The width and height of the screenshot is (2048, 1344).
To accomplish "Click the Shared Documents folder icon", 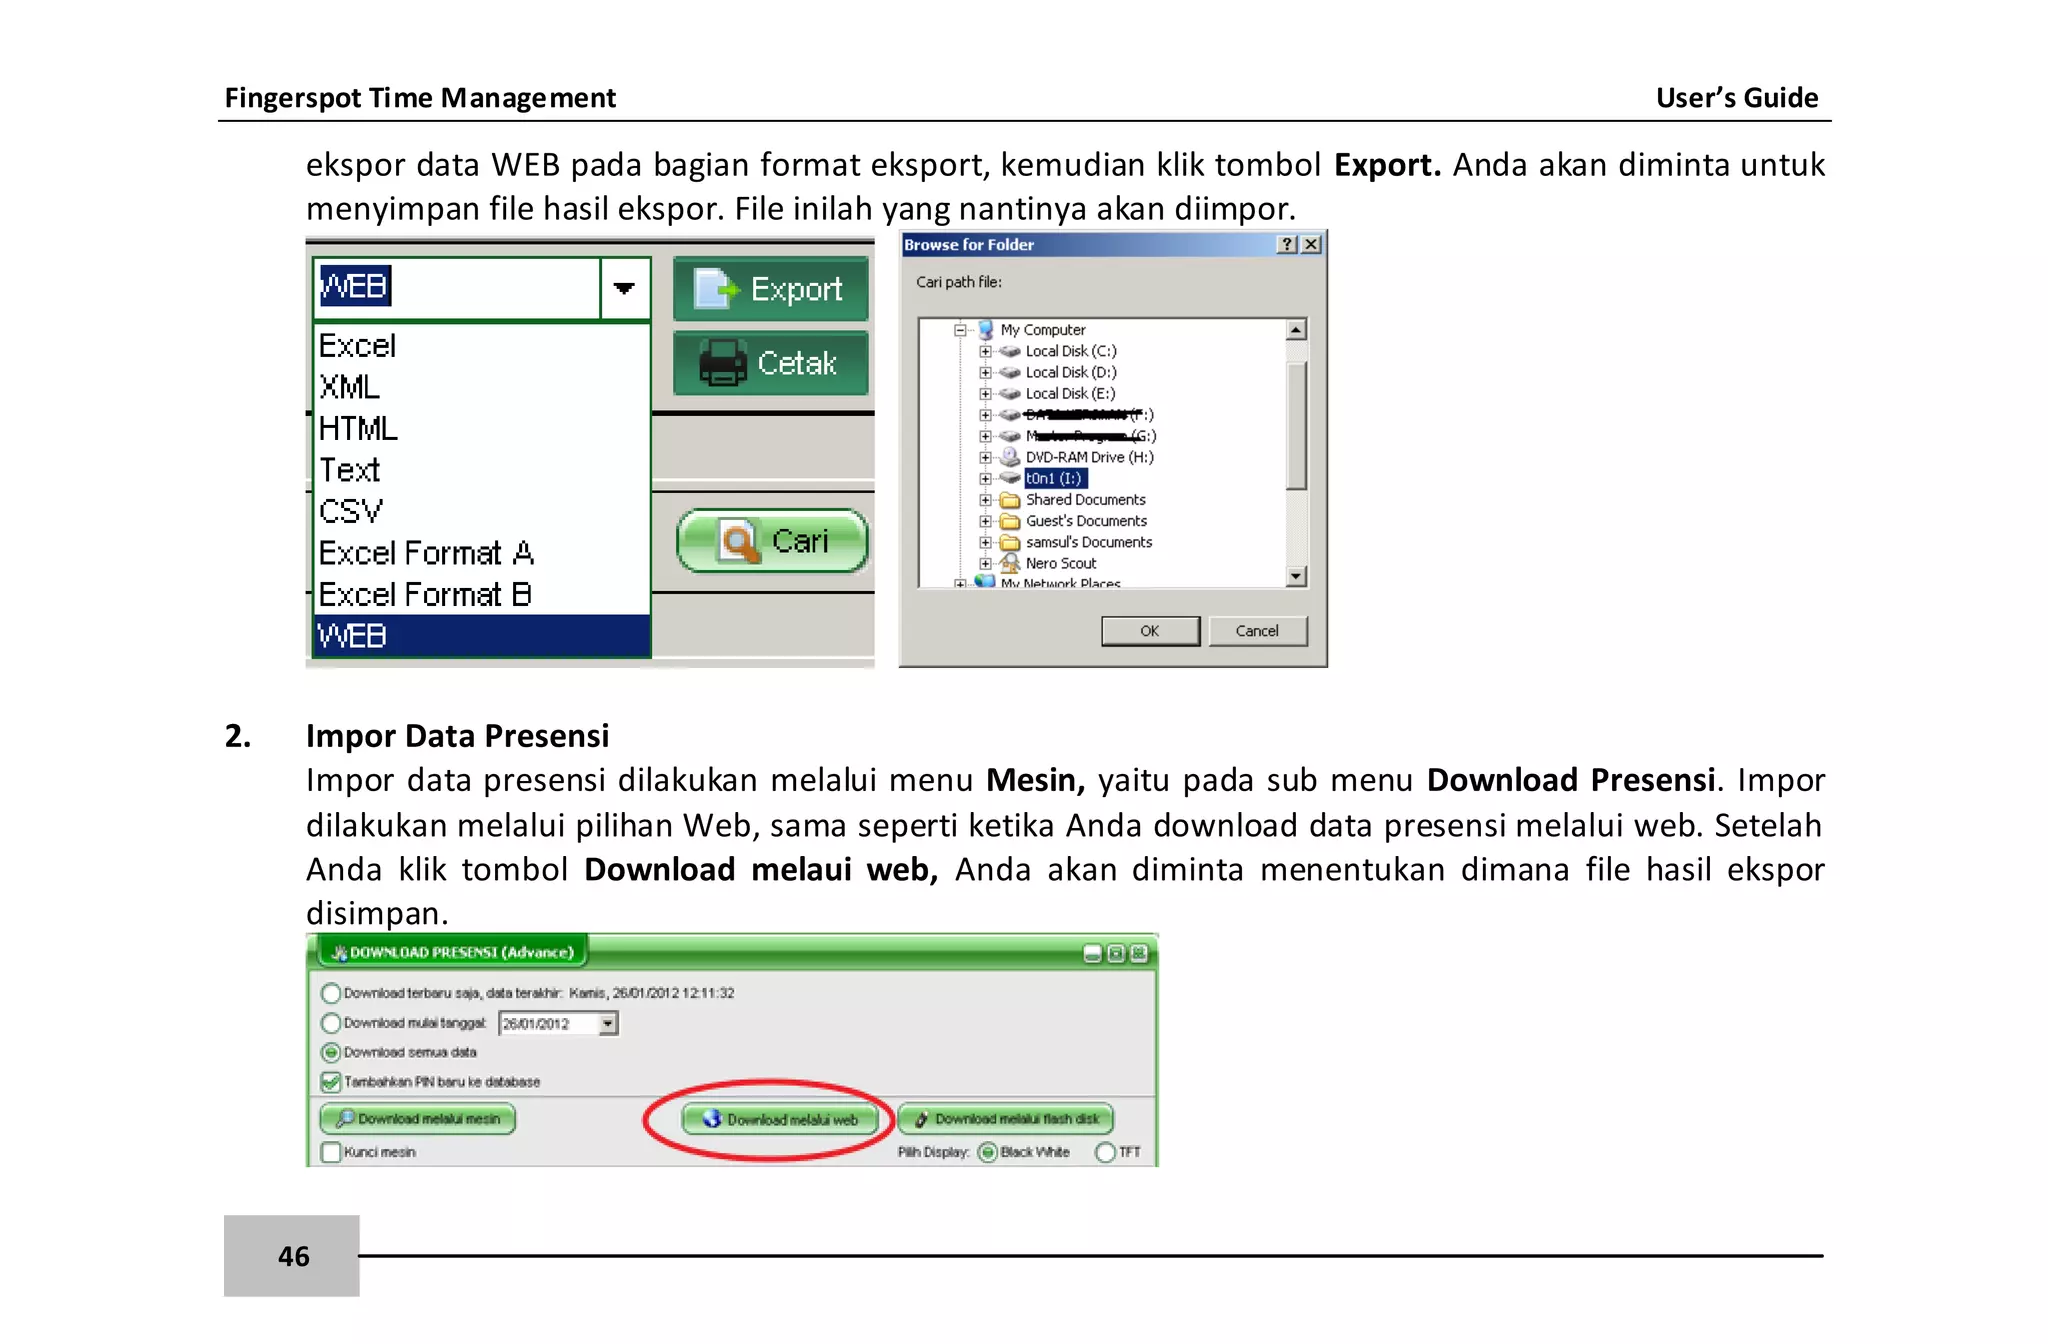I will coord(1010,500).
